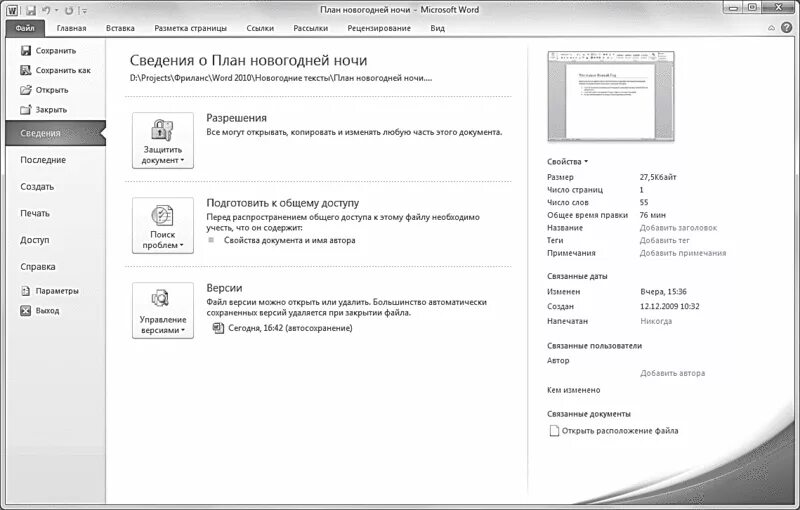The width and height of the screenshot is (800, 510).
Task: Open the Undo history dropdown arrow
Action: click(57, 11)
